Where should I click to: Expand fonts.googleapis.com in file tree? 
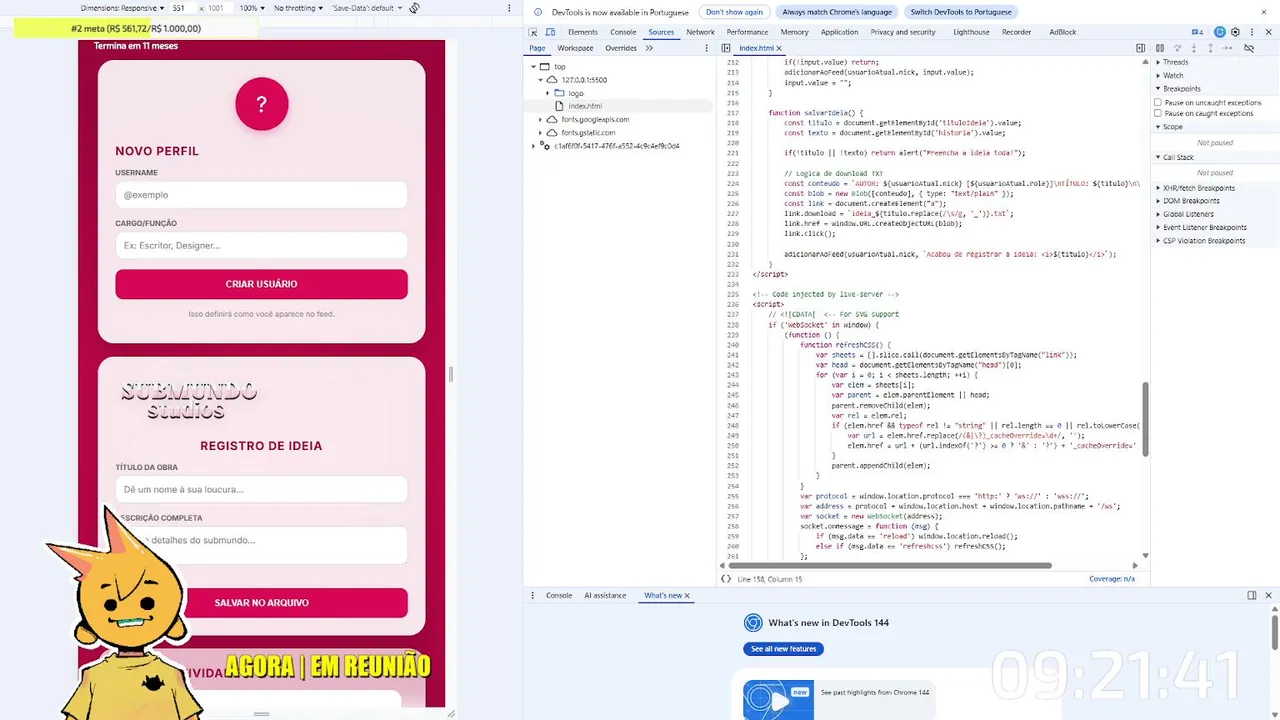[x=541, y=119]
